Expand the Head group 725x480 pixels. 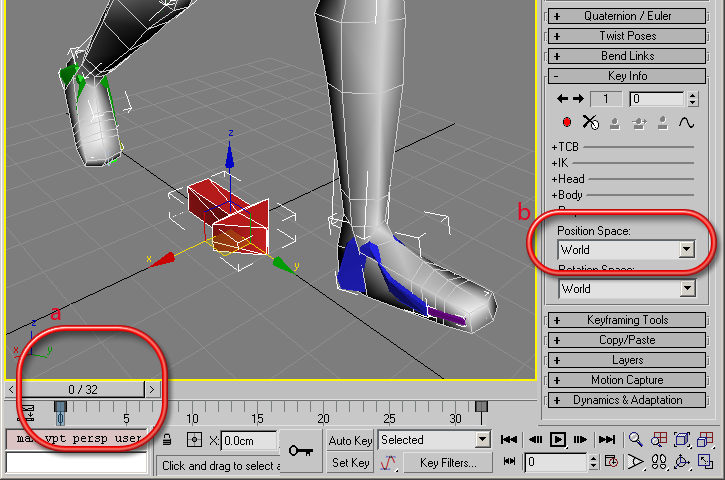pyautogui.click(x=568, y=179)
